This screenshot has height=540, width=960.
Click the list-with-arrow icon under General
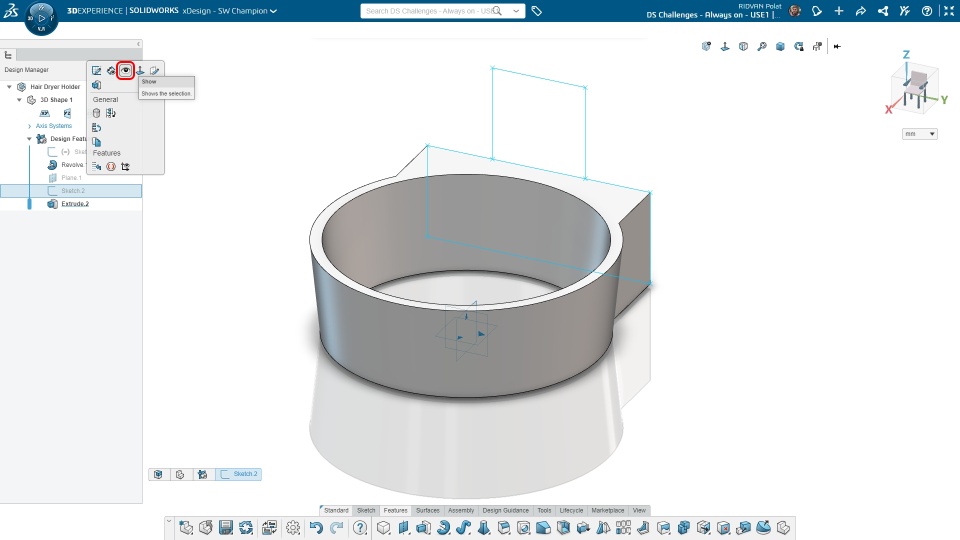click(x=97, y=127)
